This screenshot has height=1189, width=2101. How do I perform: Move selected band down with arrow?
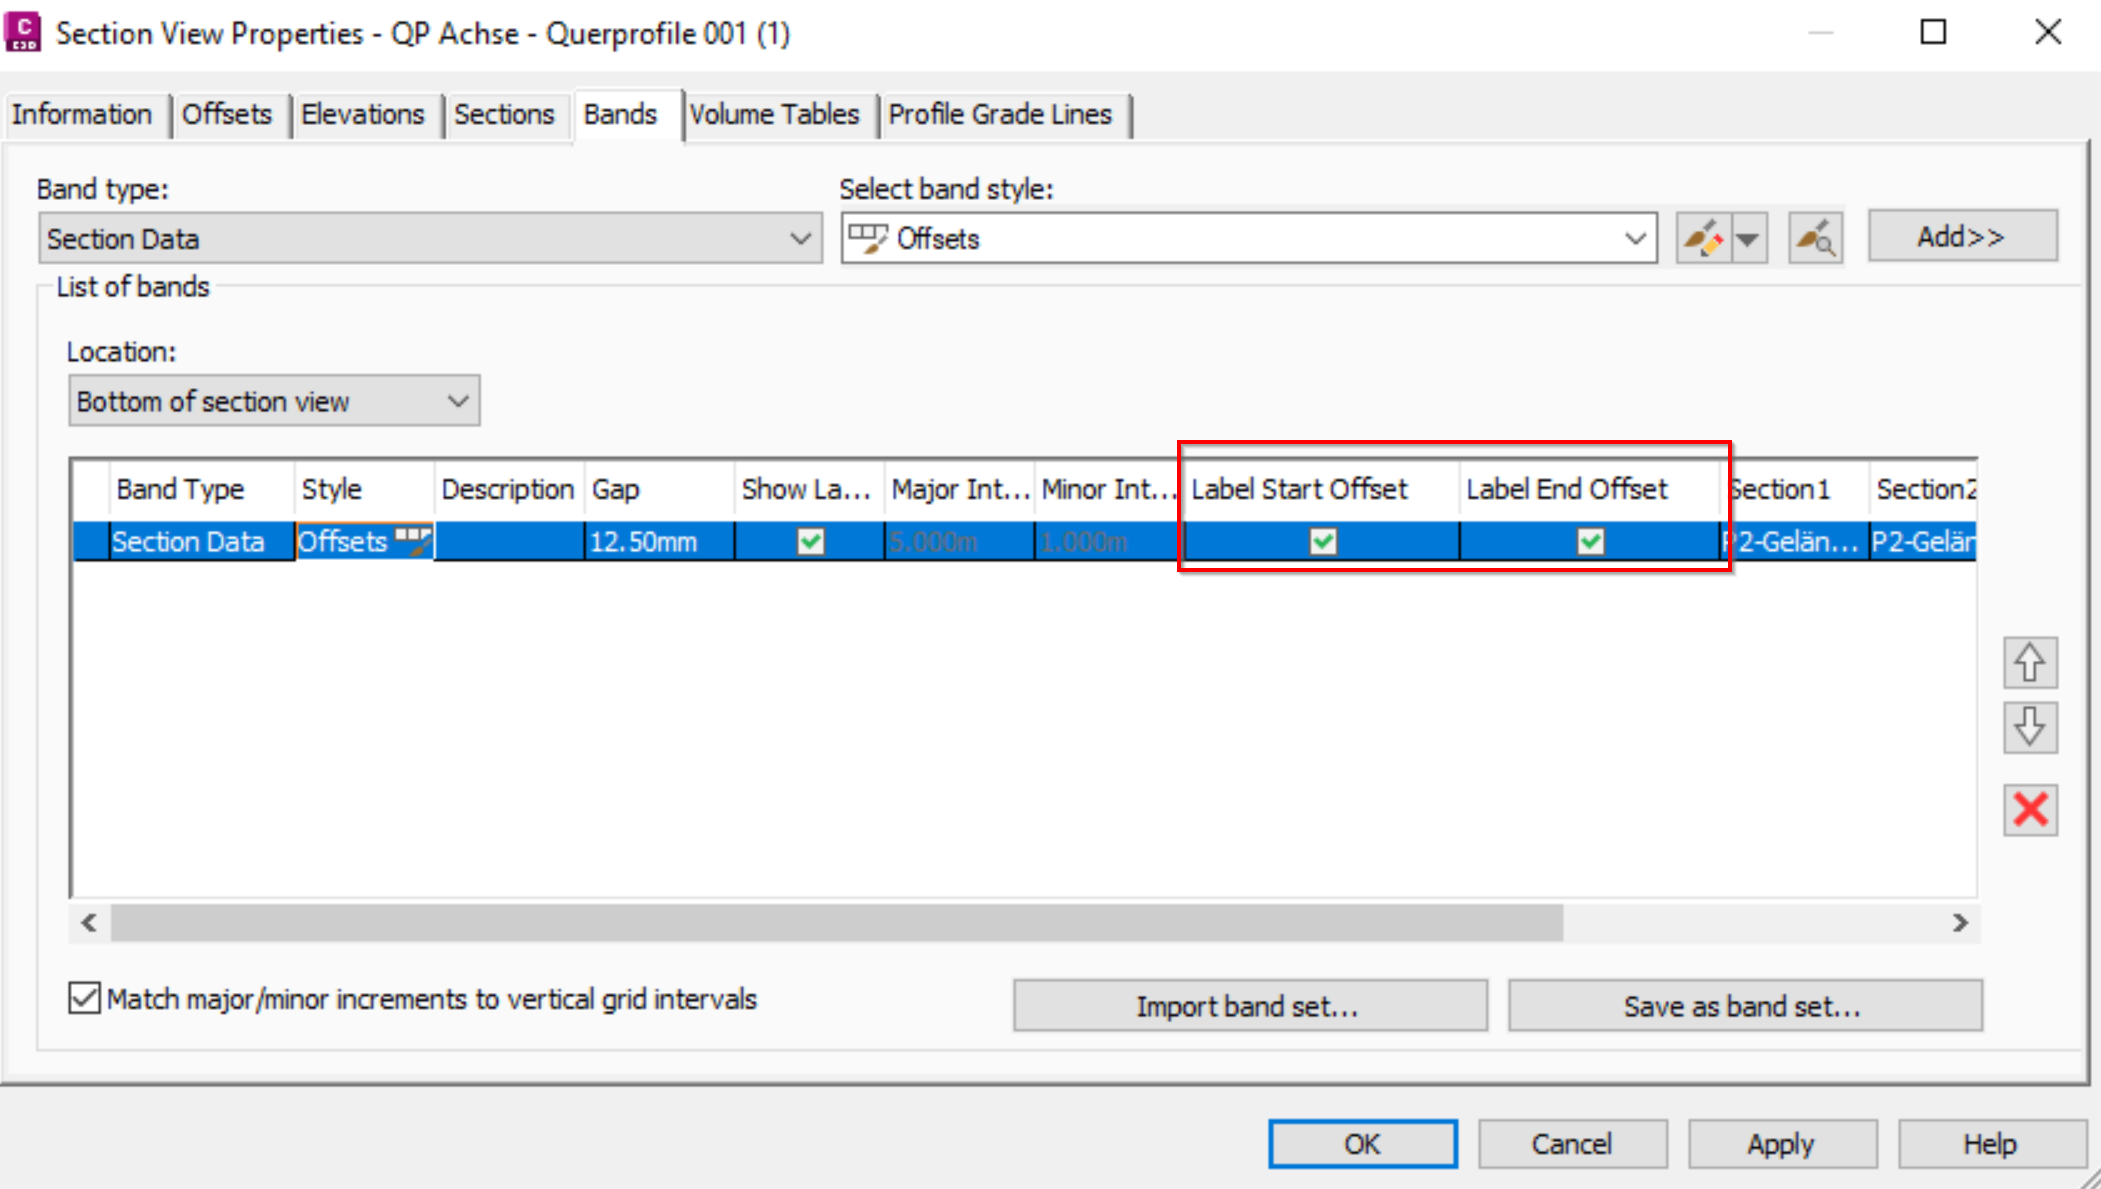point(2029,727)
